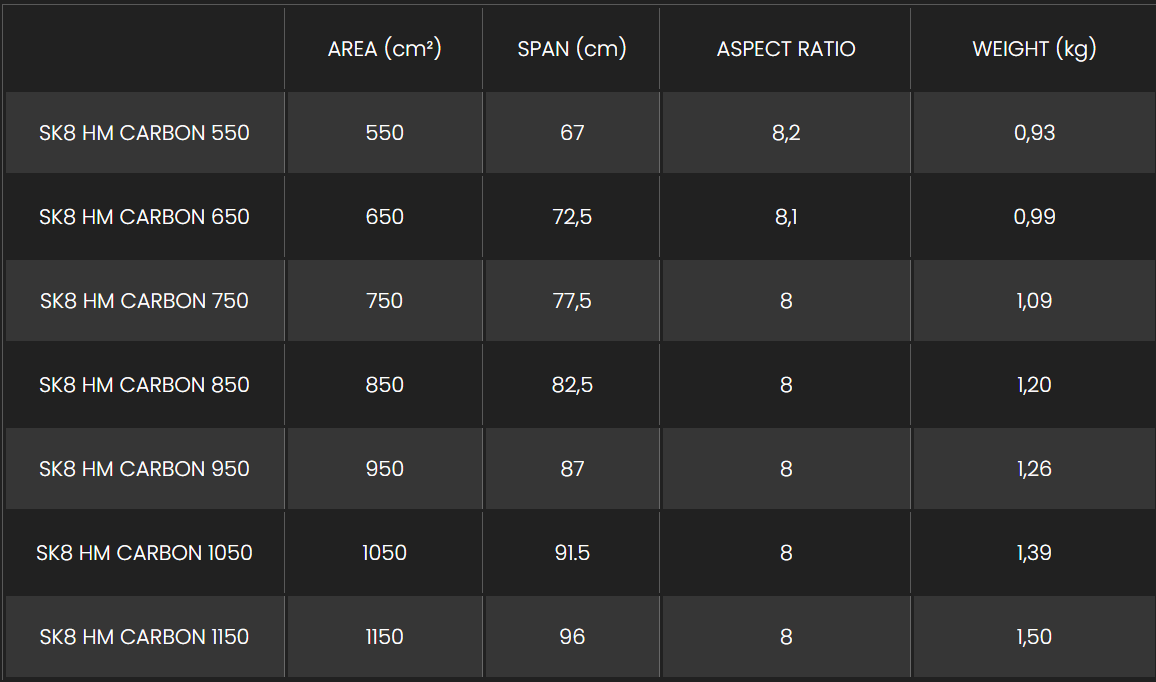Image resolution: width=1156 pixels, height=682 pixels.
Task: Click the SPAN (cm) column header
Action: click(x=571, y=49)
